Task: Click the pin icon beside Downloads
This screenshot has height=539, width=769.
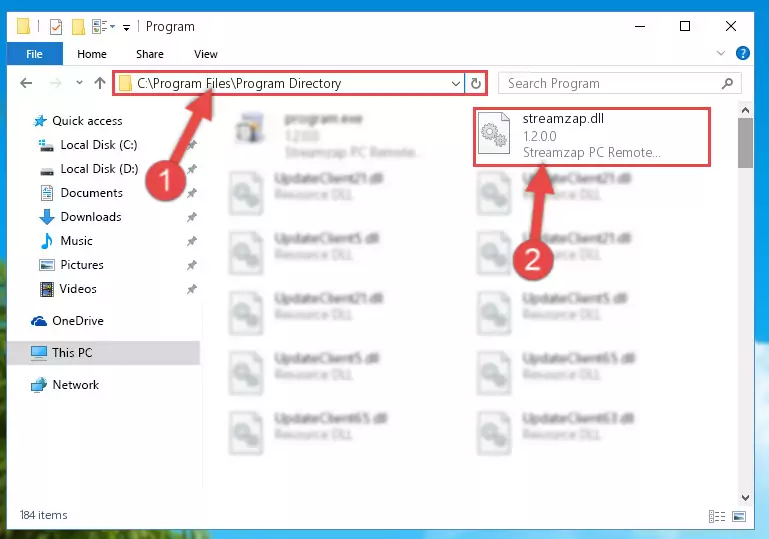Action: click(x=192, y=217)
